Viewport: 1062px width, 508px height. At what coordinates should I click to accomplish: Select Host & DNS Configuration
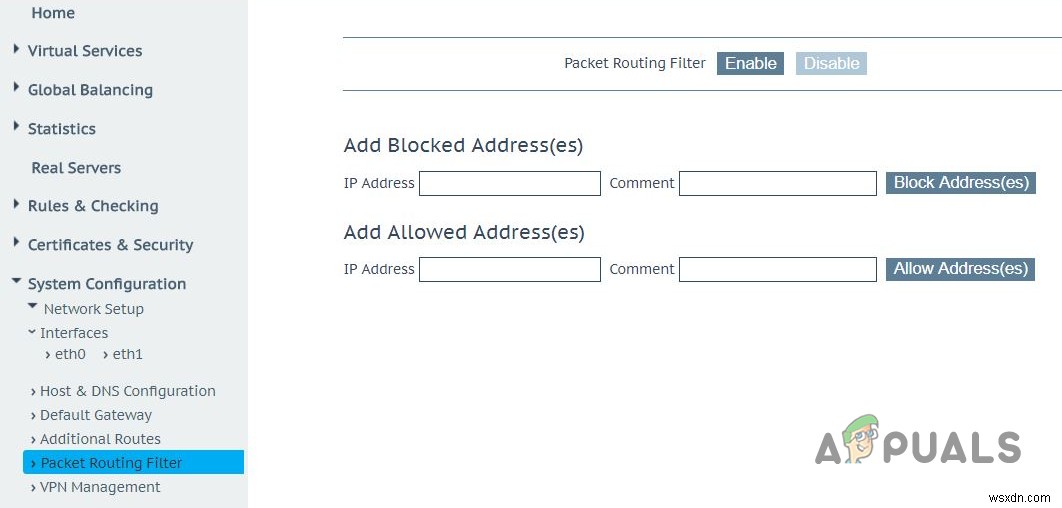click(x=127, y=391)
